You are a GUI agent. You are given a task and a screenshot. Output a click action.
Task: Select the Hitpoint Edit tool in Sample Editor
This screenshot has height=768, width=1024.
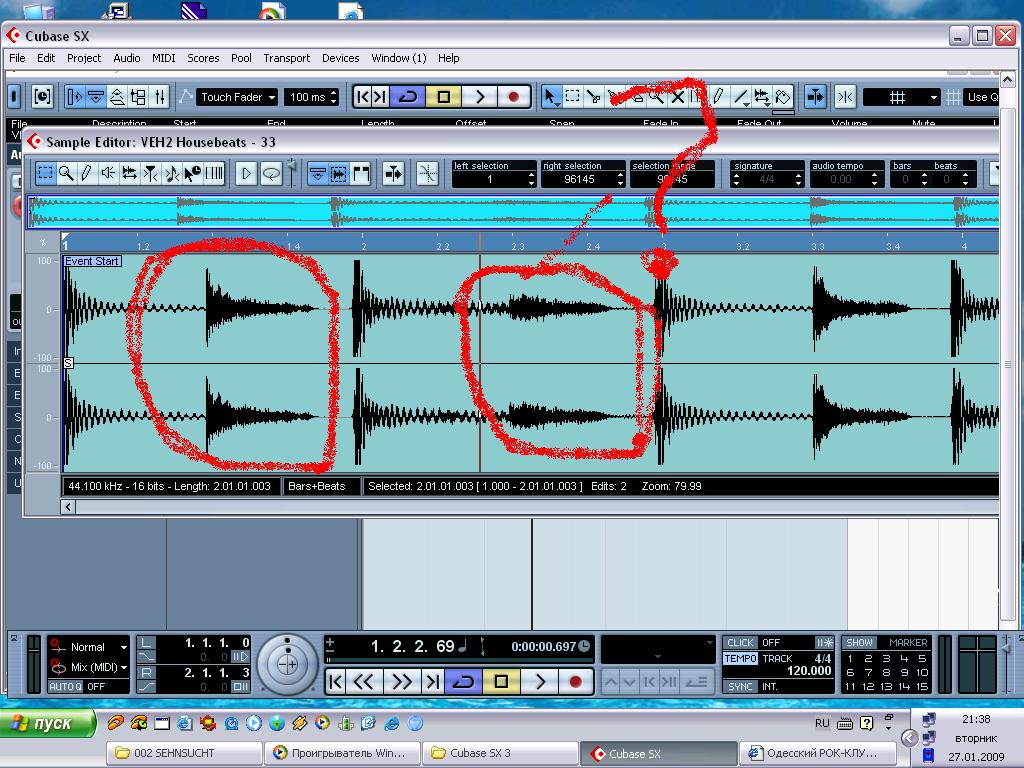click(x=150, y=174)
